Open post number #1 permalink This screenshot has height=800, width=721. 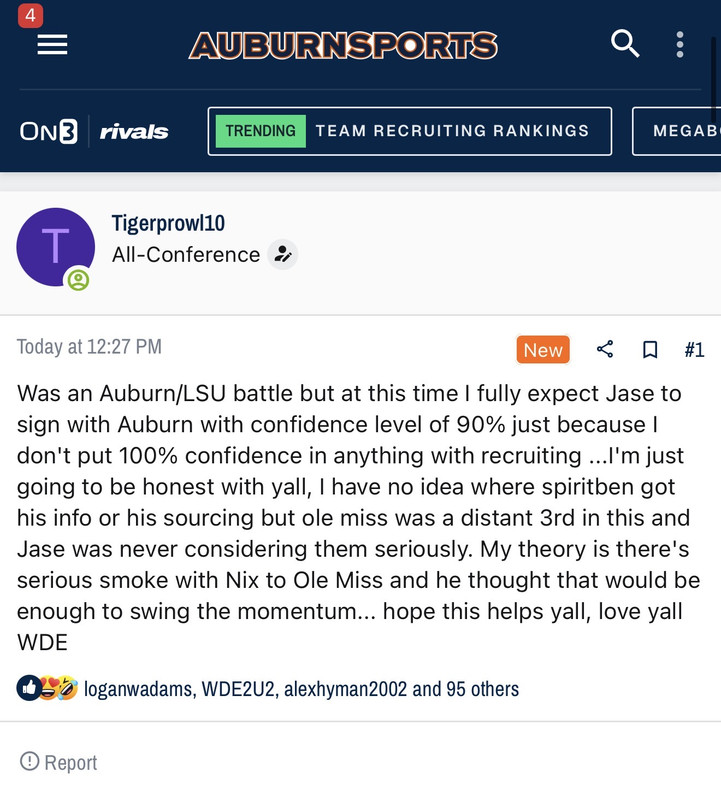point(694,349)
